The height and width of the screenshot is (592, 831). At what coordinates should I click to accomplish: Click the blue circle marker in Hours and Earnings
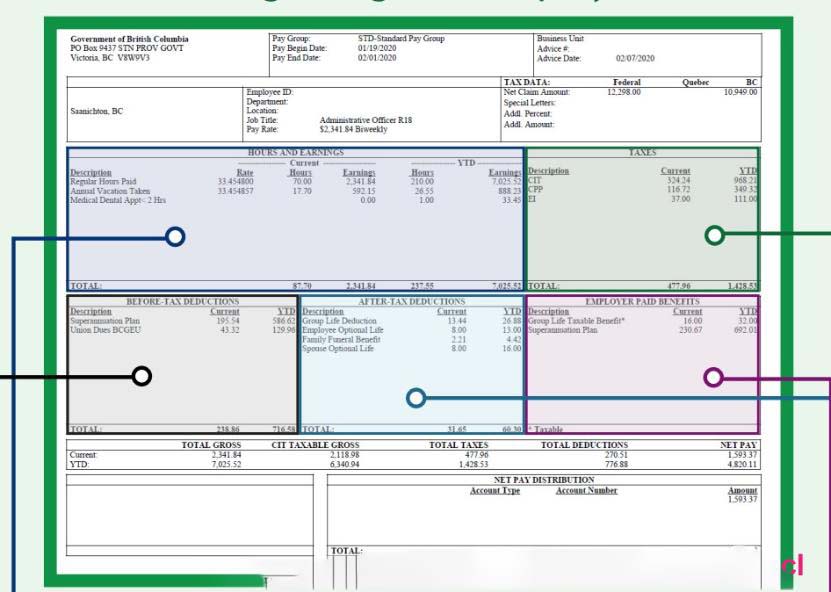click(175, 237)
